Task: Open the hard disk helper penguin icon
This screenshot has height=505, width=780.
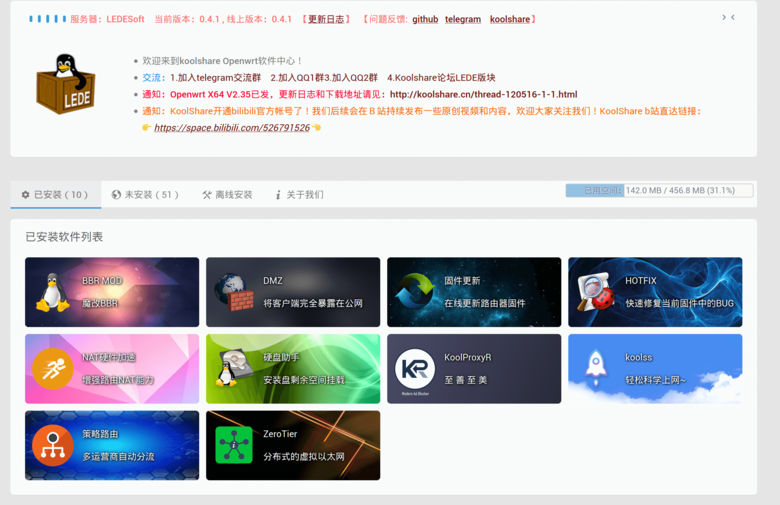Action: pyautogui.click(x=234, y=368)
